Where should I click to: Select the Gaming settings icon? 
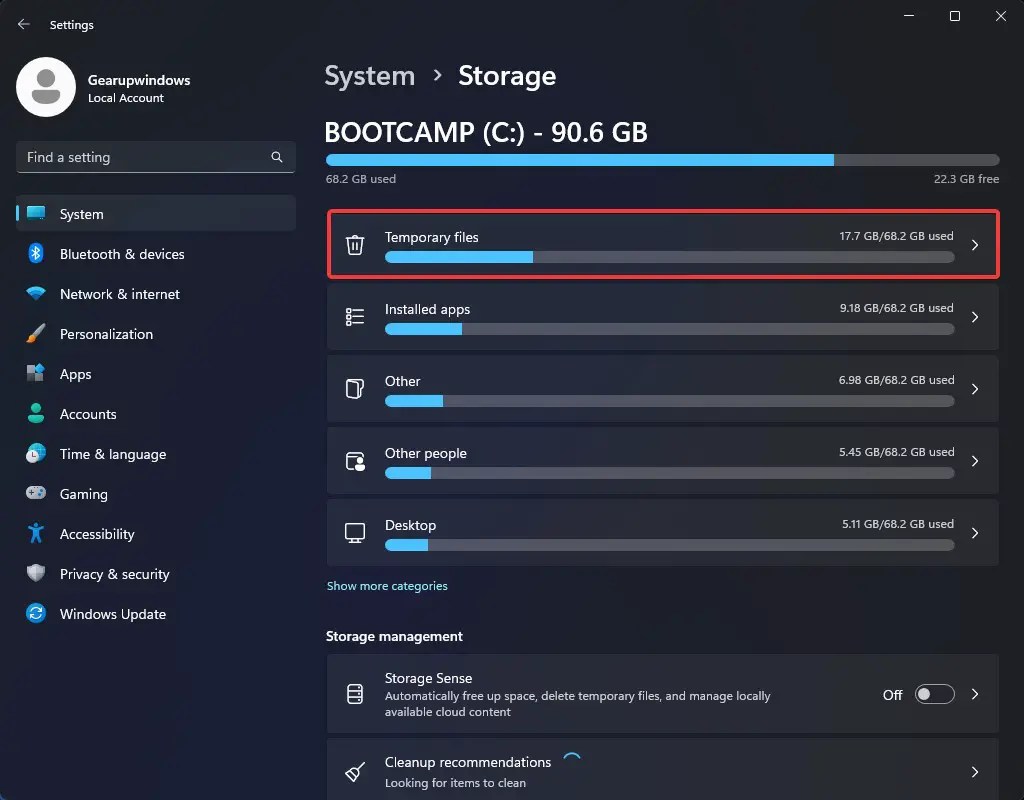[36, 494]
